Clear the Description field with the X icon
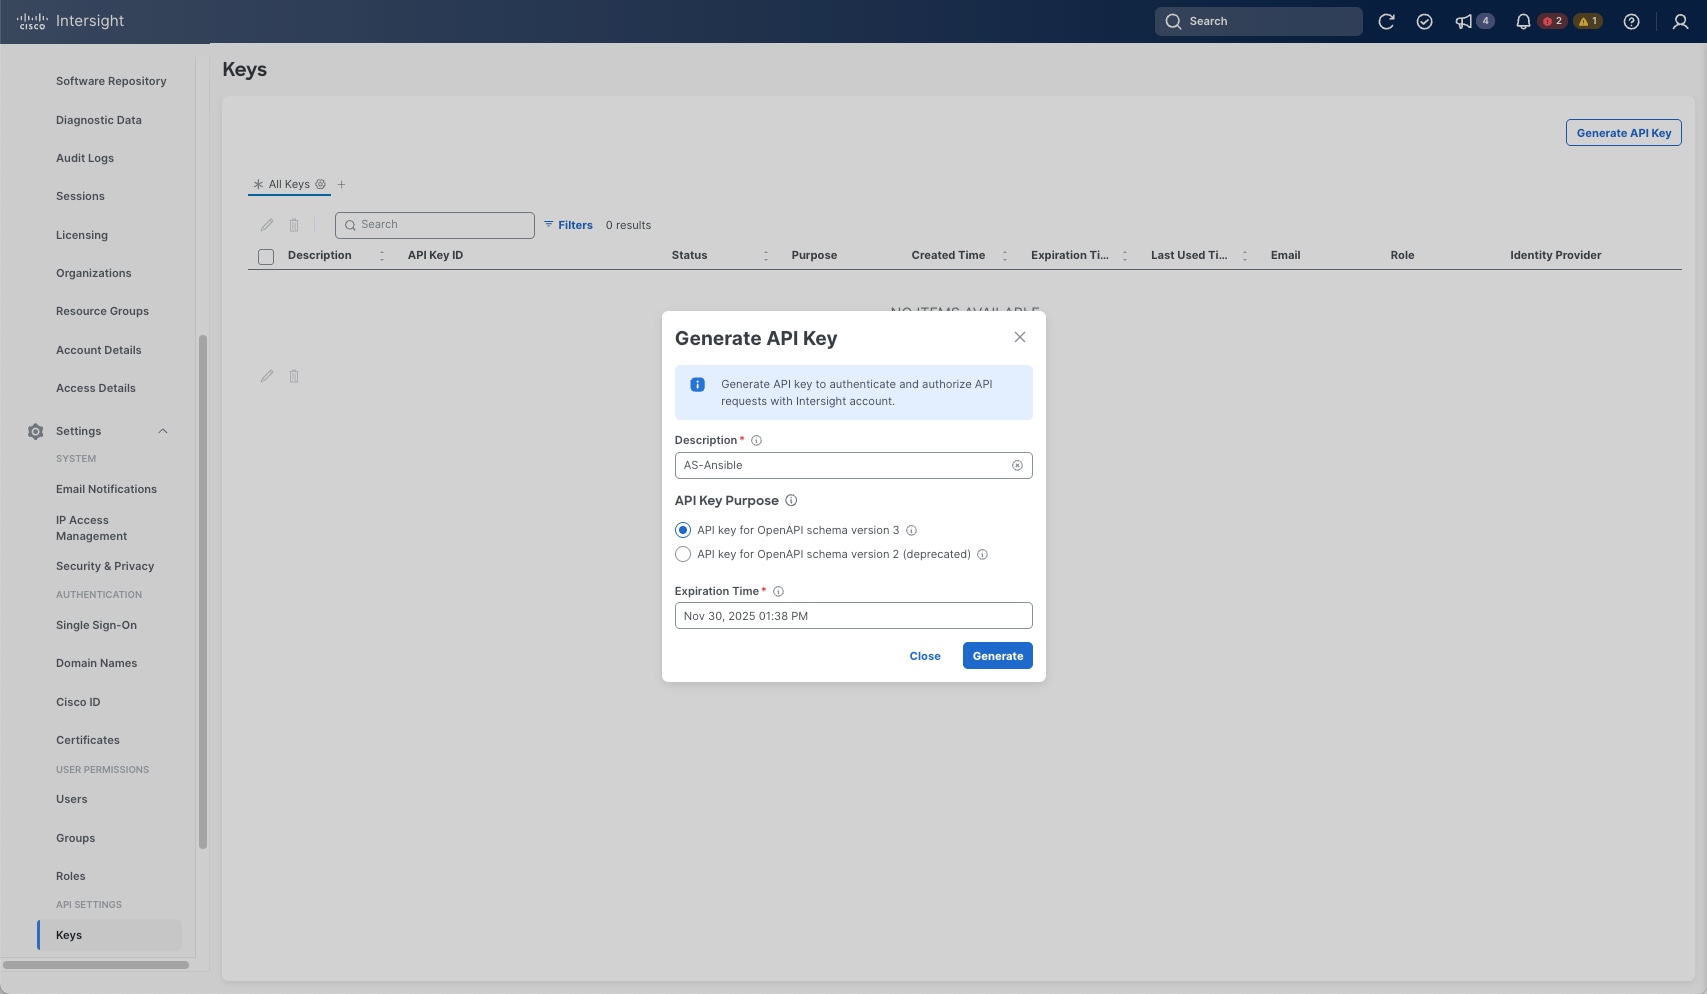This screenshot has width=1707, height=994. point(1017,465)
